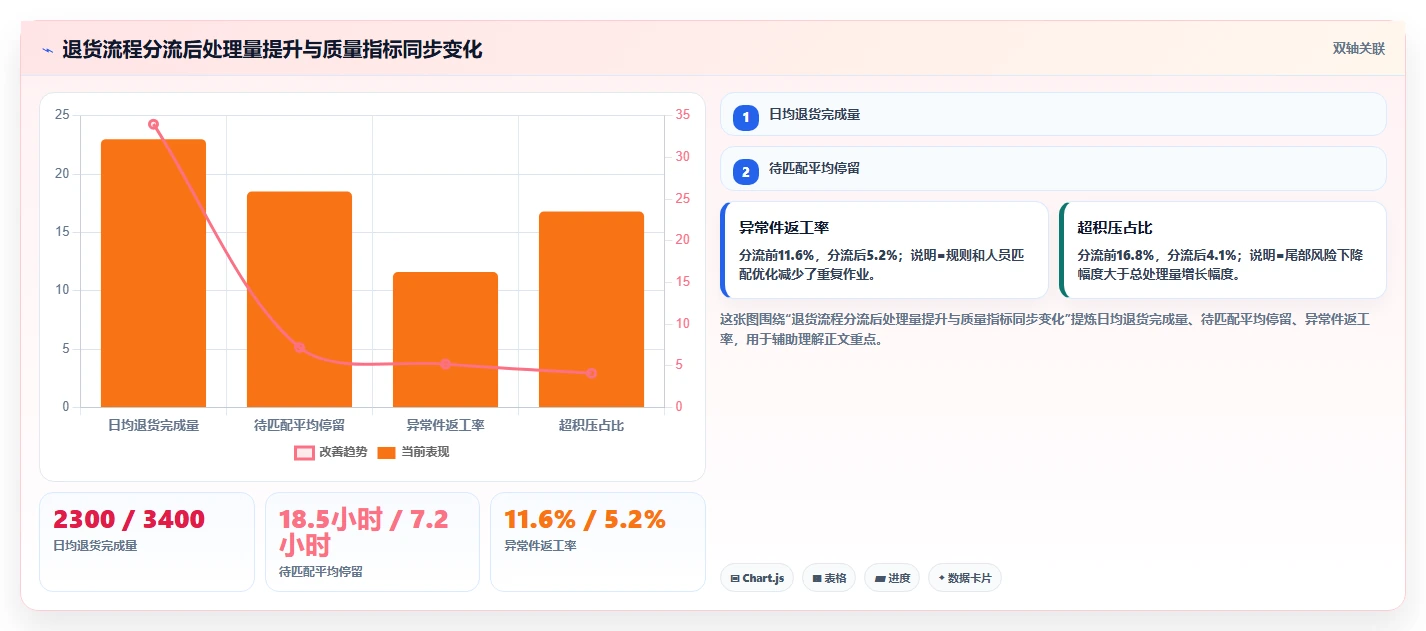Click x-axis label 异常件返工率
This screenshot has height=631, width=1426.
click(445, 426)
